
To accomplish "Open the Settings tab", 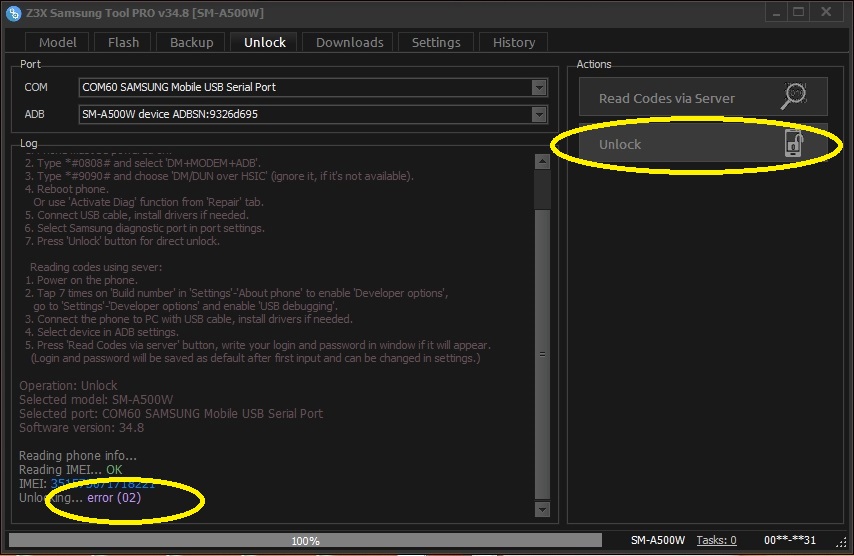I will click(x=436, y=42).
